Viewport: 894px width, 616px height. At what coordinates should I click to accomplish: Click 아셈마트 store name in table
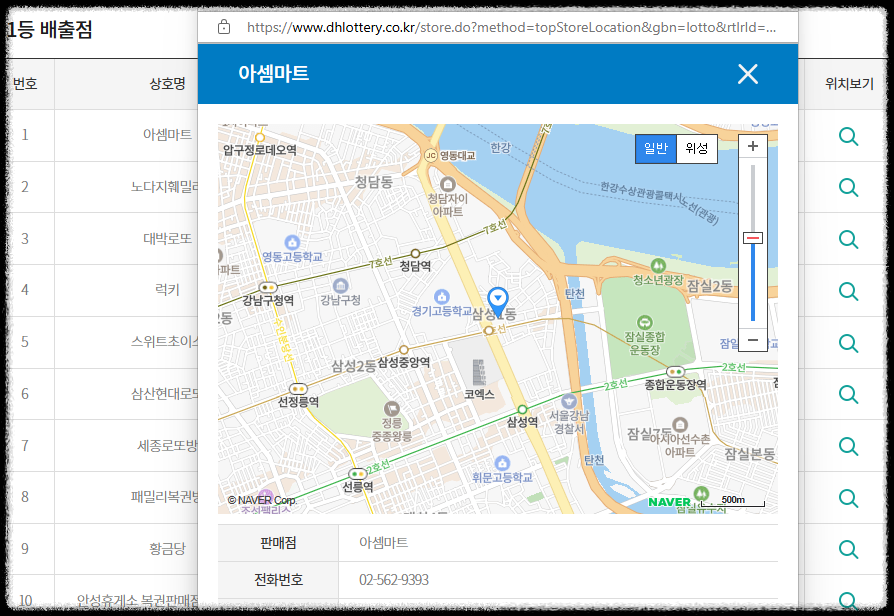pyautogui.click(x=167, y=135)
